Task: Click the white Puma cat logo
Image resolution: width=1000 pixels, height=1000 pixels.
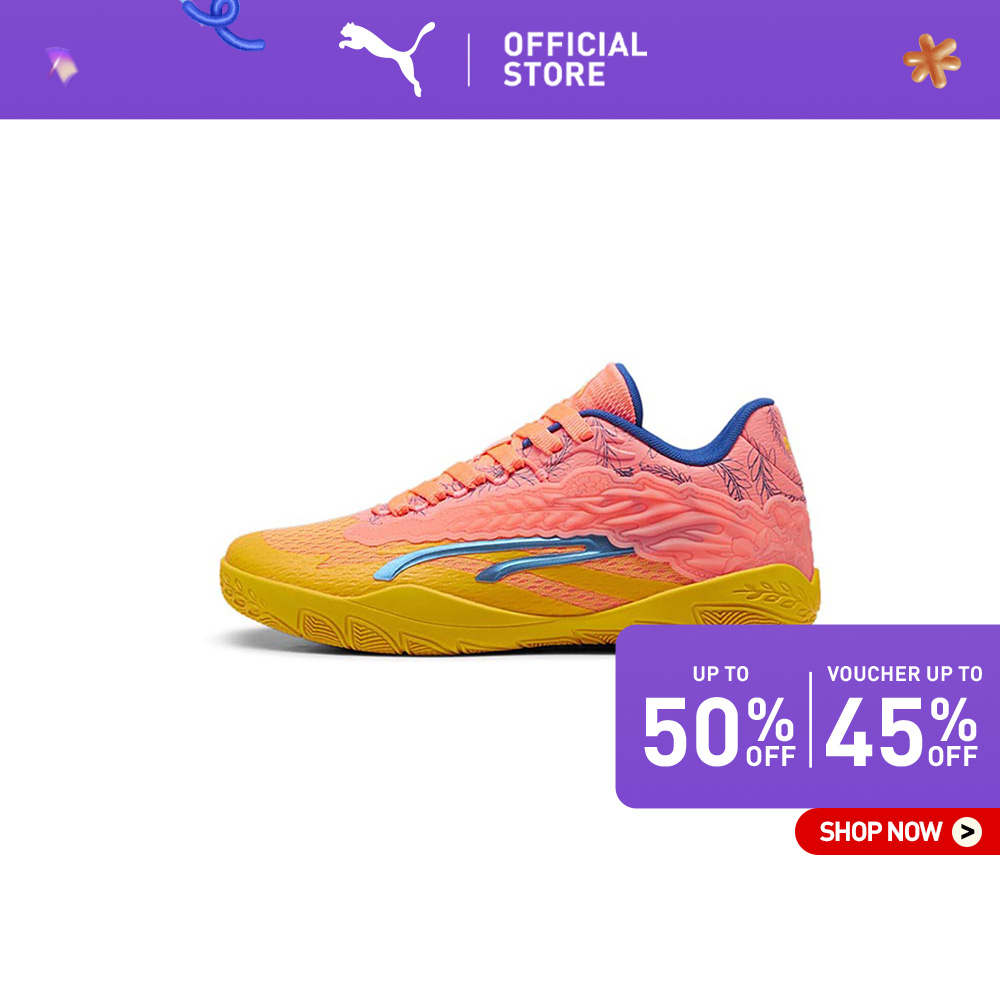Action: 386,59
